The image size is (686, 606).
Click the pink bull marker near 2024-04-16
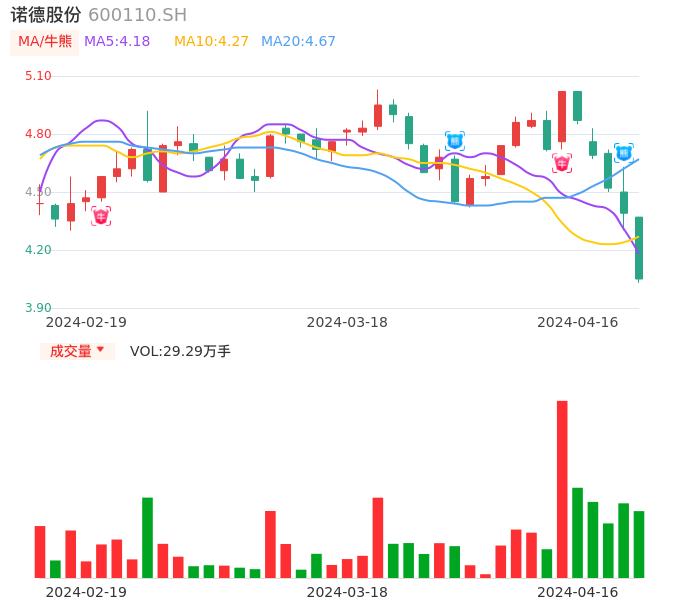(562, 163)
